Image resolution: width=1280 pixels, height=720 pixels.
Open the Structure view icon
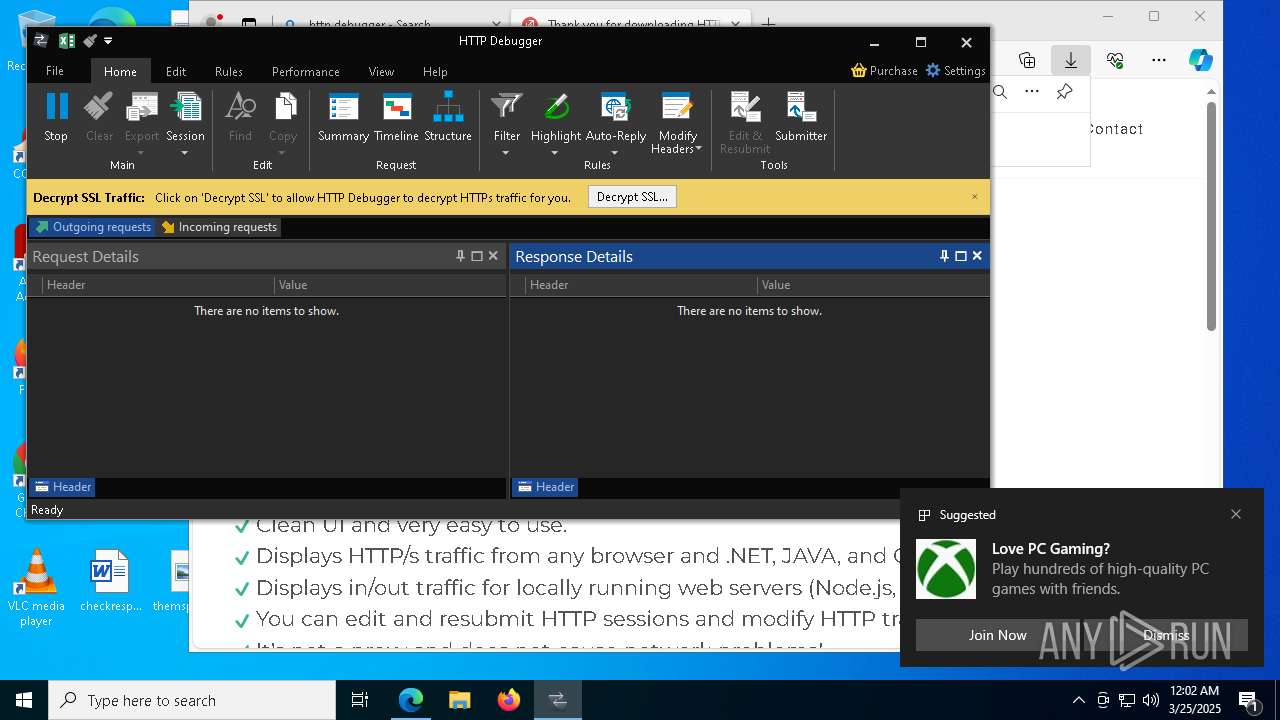click(x=448, y=107)
